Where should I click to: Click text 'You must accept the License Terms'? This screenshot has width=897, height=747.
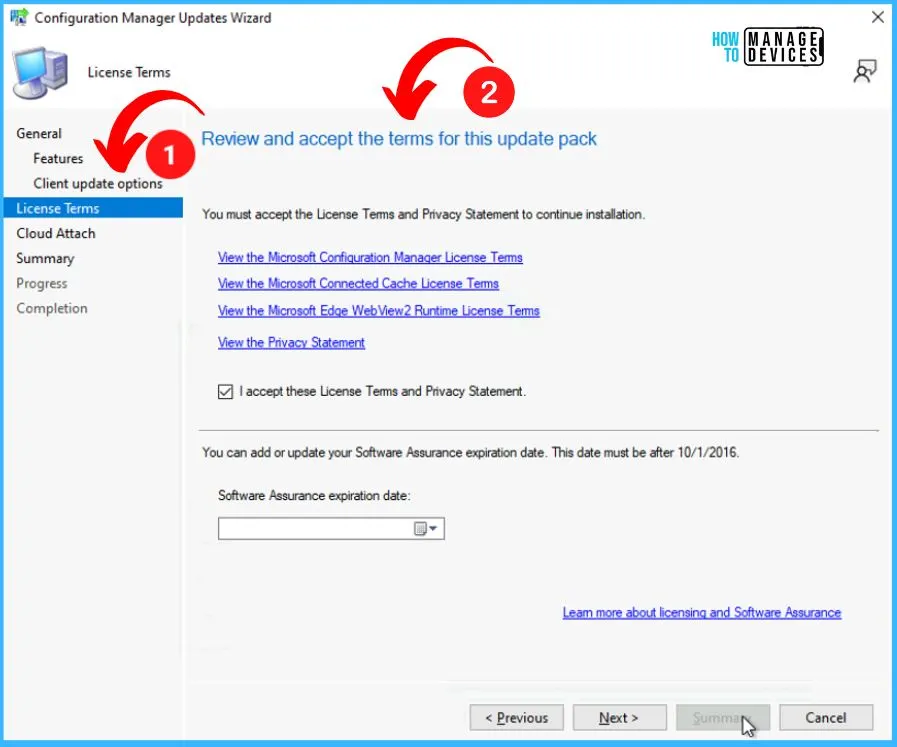(423, 214)
